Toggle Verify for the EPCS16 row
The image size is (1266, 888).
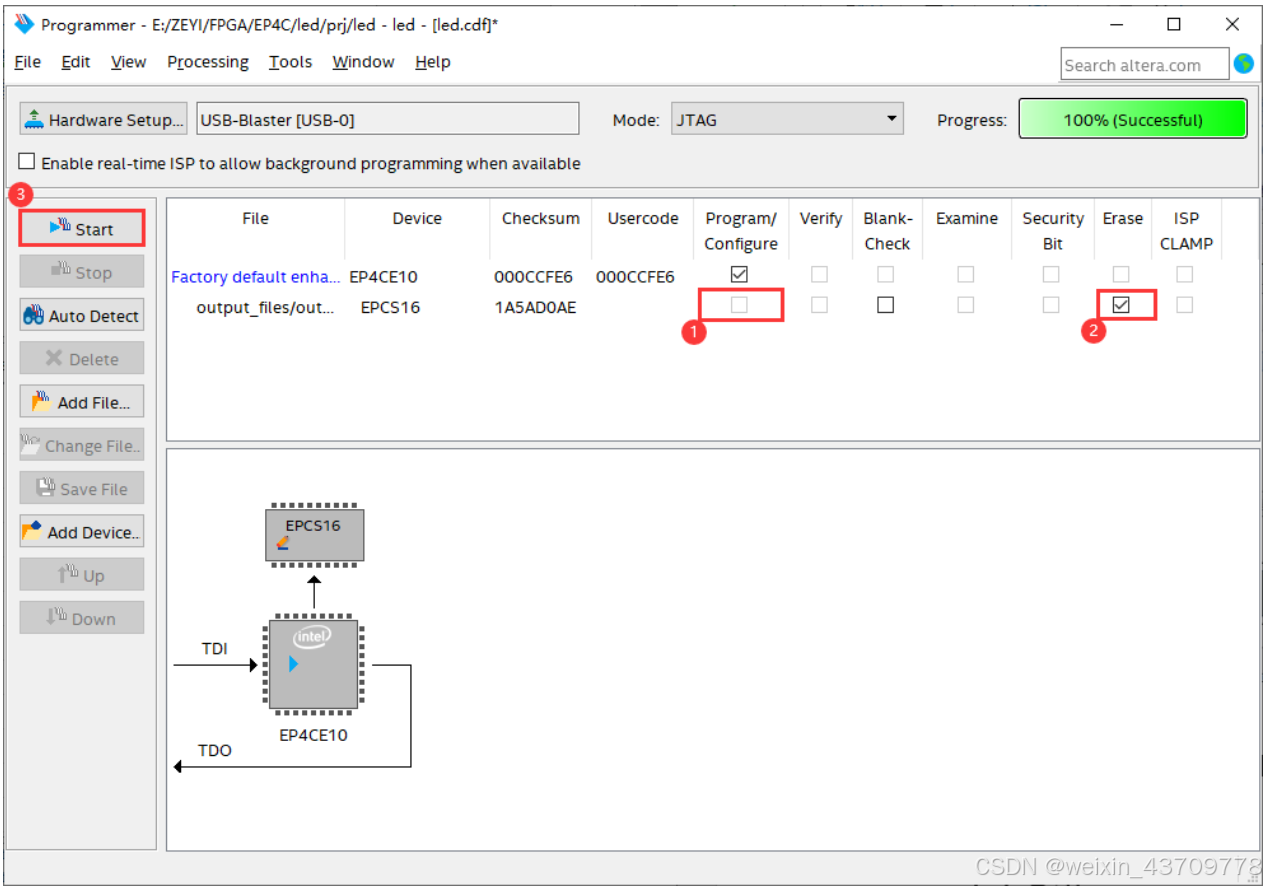(x=819, y=305)
